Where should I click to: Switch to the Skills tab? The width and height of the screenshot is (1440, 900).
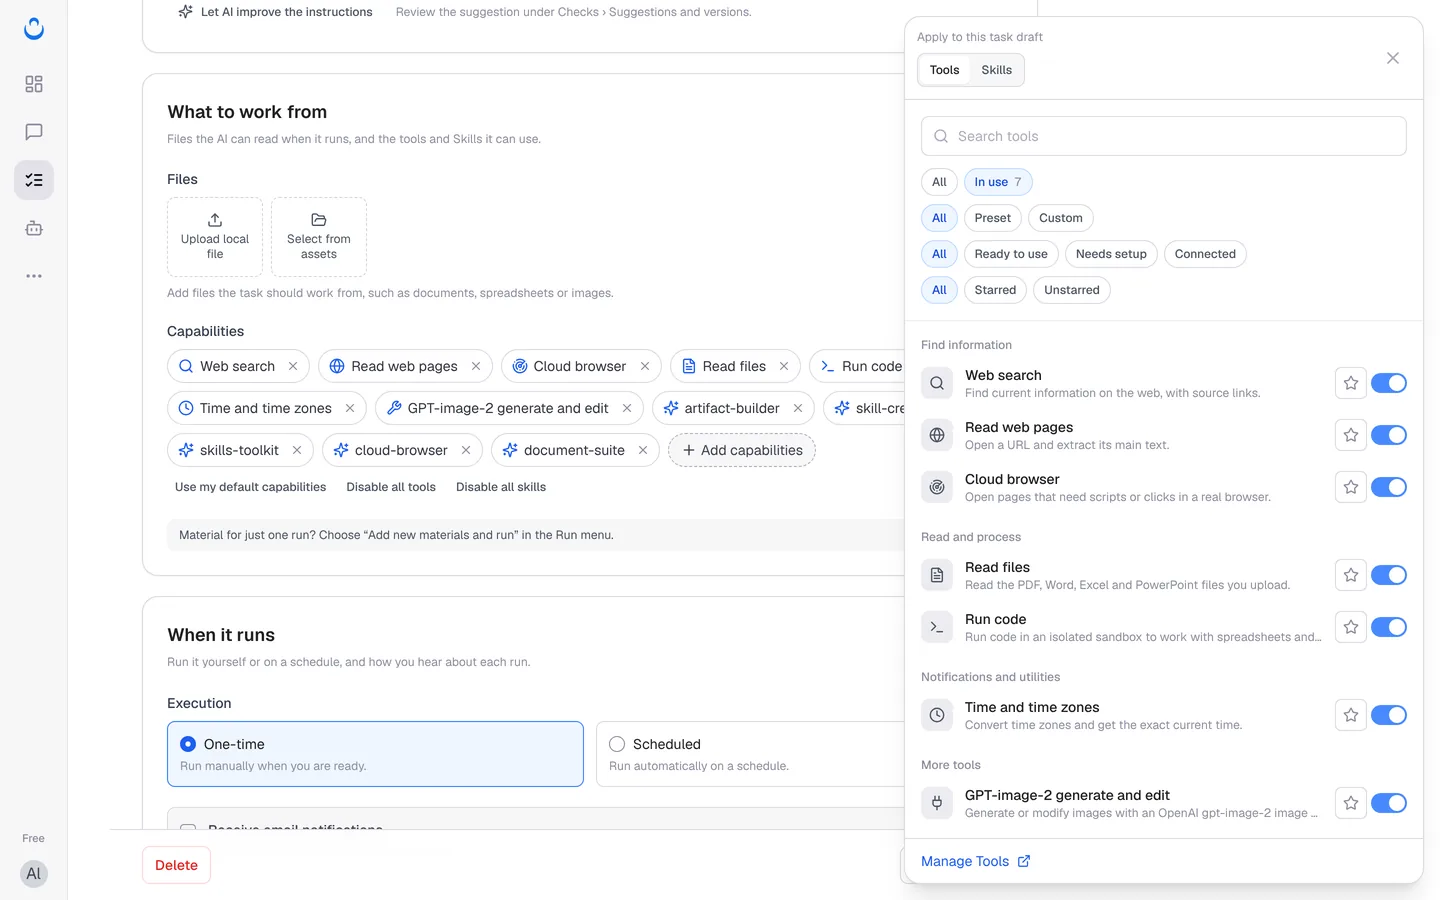tap(996, 70)
